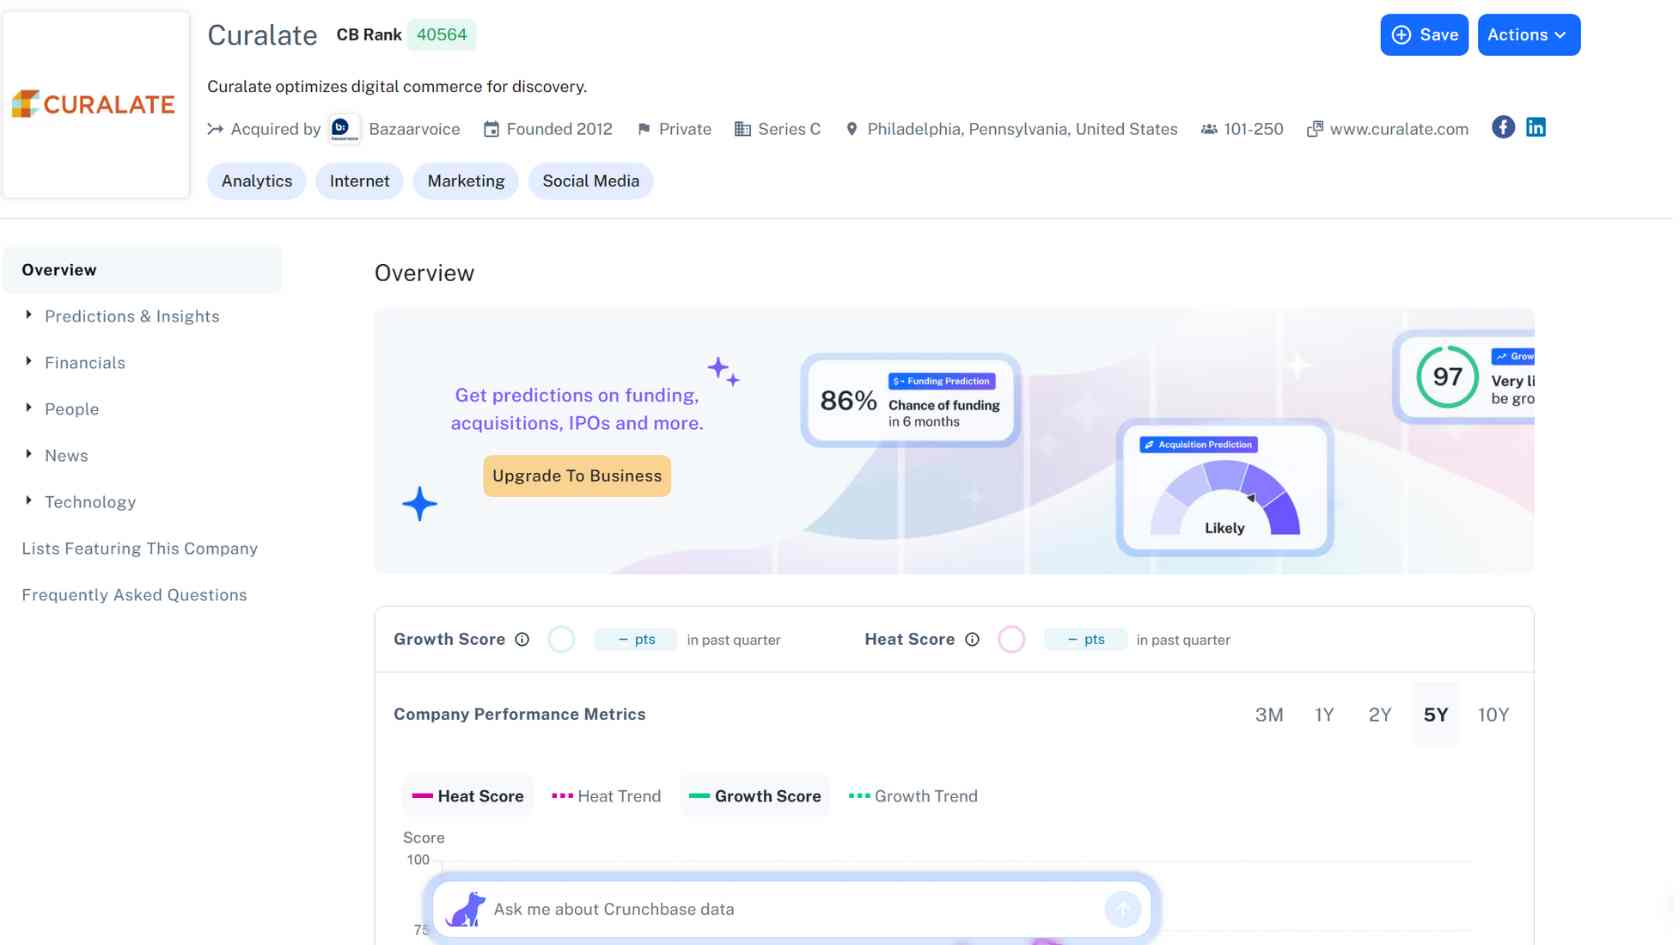Image resolution: width=1680 pixels, height=945 pixels.
Task: Open Curalate's LinkedIn page icon
Action: 1535,128
